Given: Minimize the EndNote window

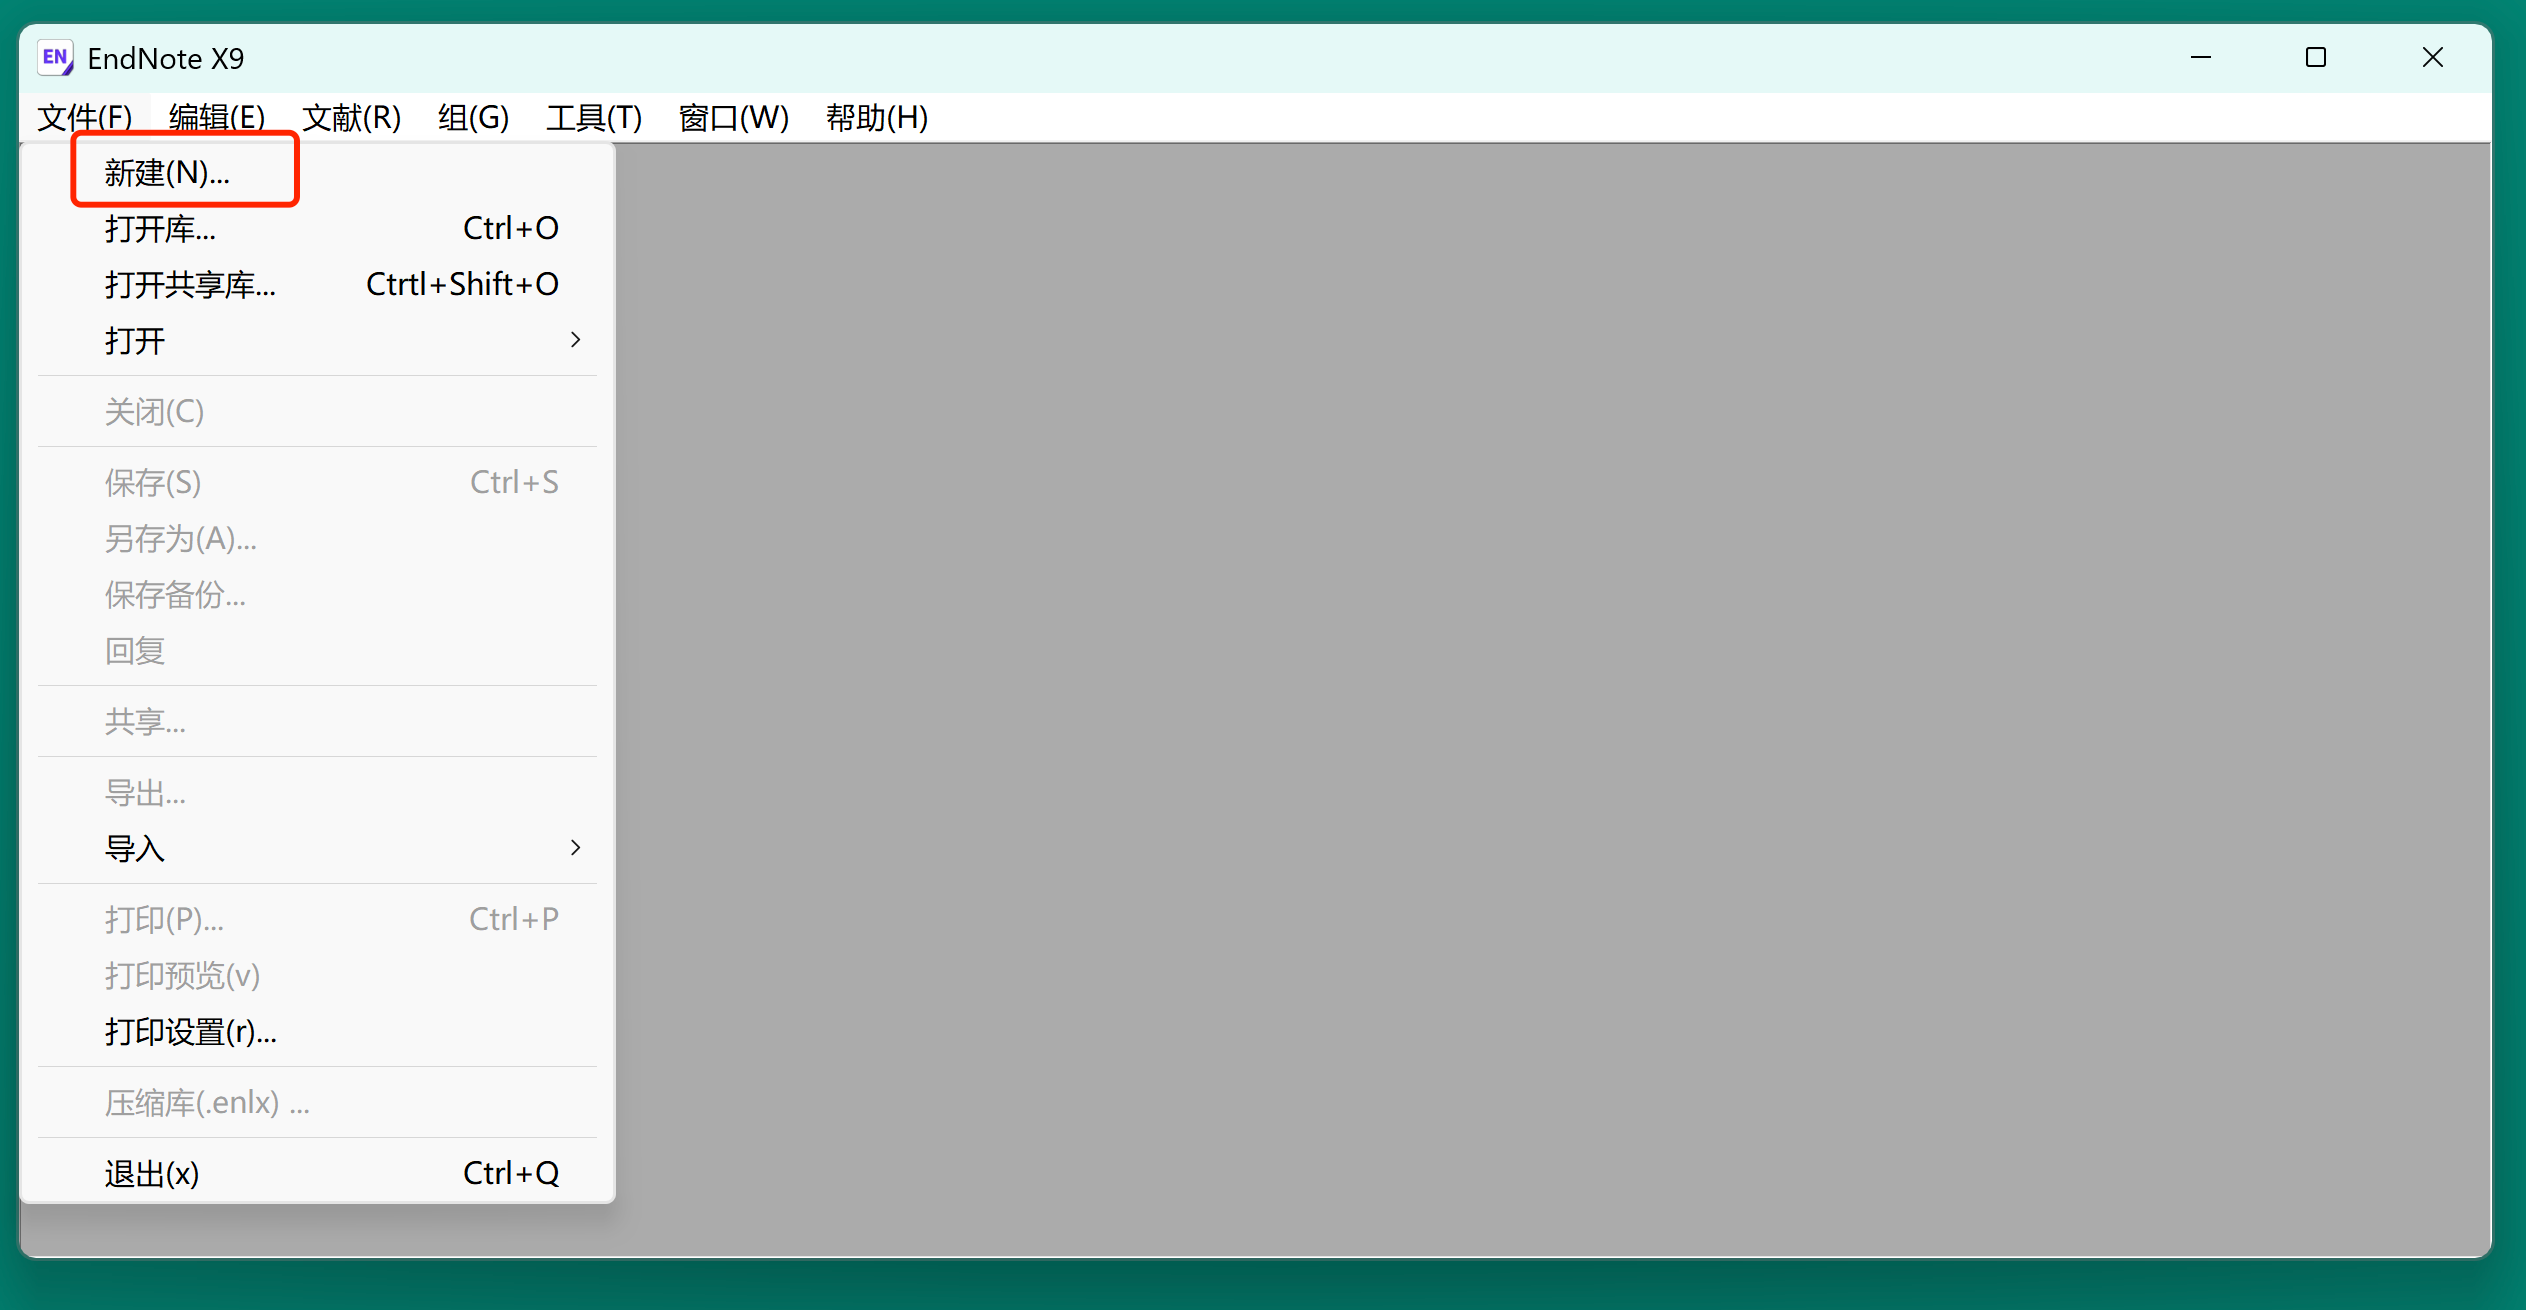Looking at the screenshot, I should pyautogui.click(x=2202, y=57).
